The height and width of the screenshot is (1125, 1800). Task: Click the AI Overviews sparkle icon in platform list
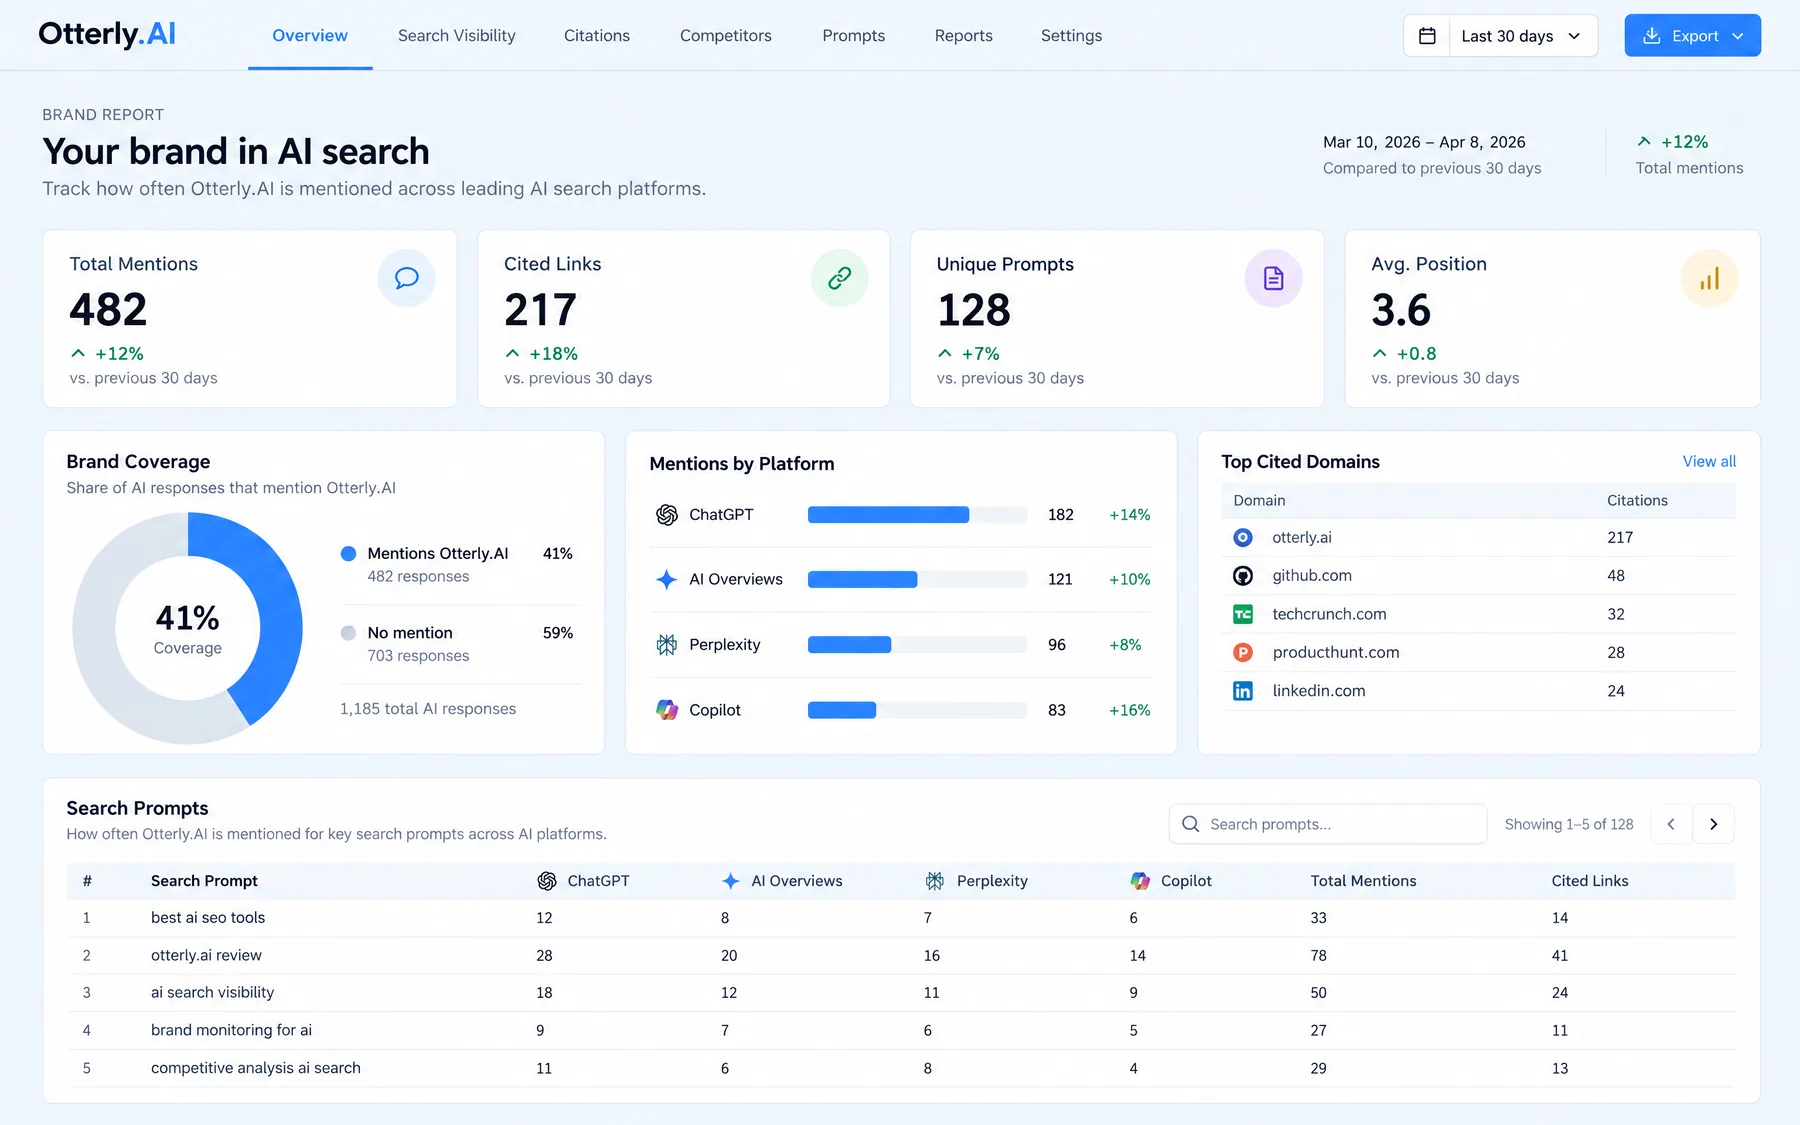click(x=667, y=579)
